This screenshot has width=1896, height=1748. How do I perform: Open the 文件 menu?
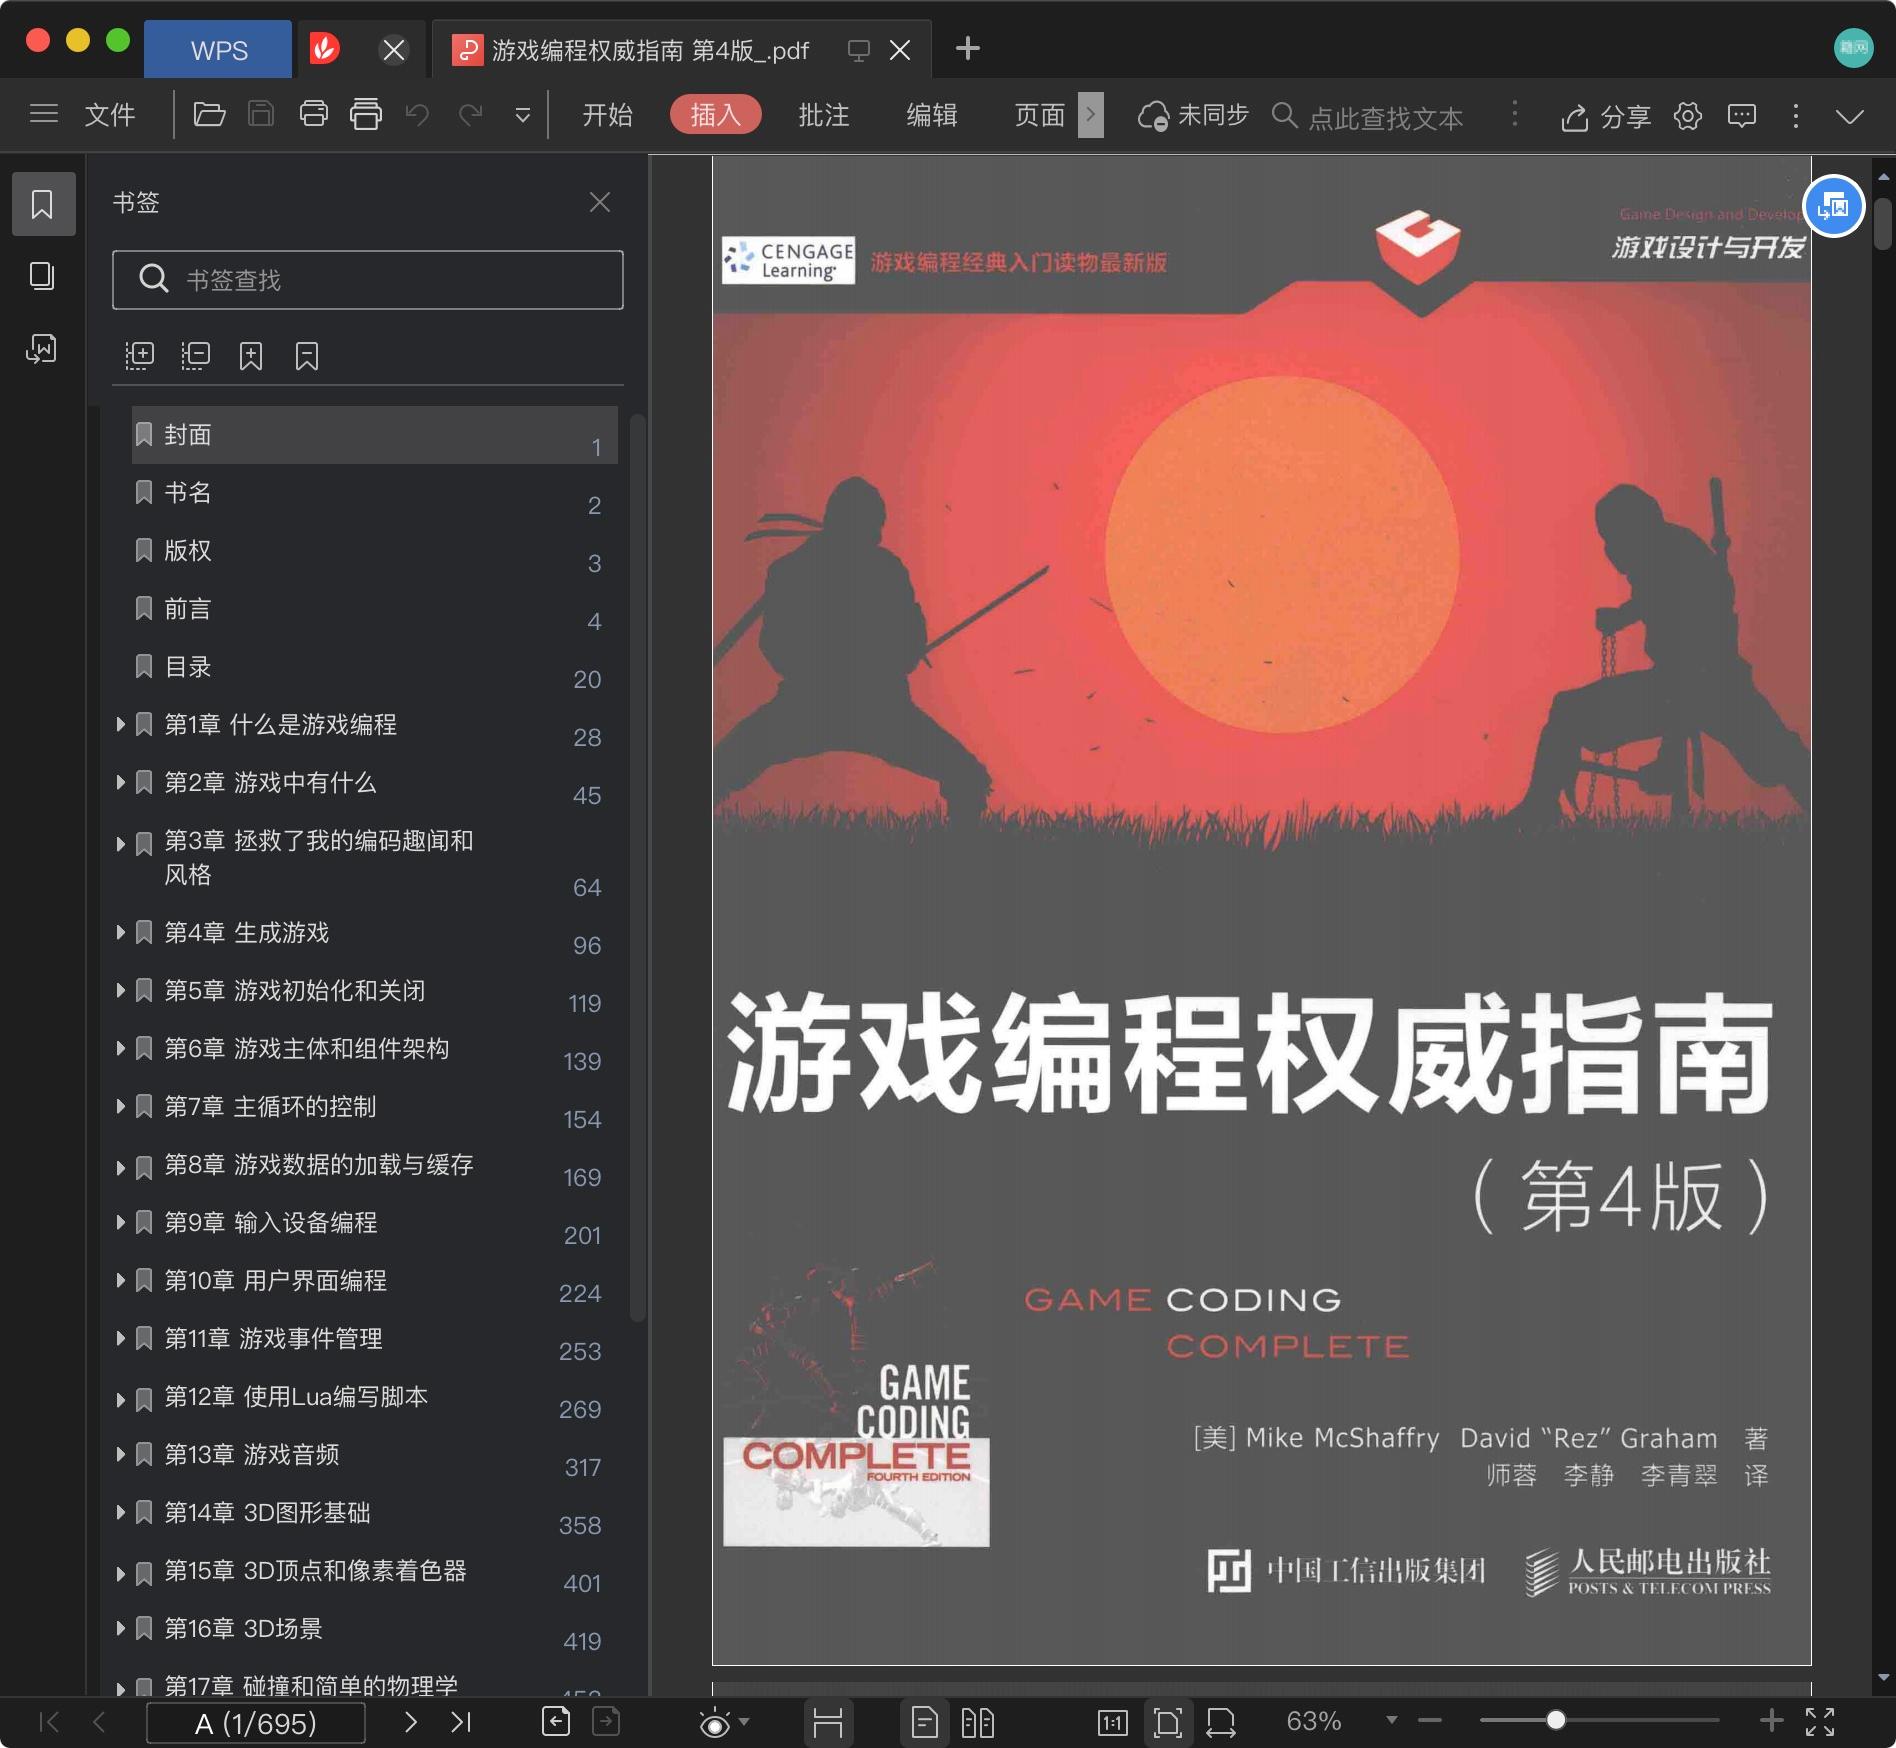[x=110, y=115]
